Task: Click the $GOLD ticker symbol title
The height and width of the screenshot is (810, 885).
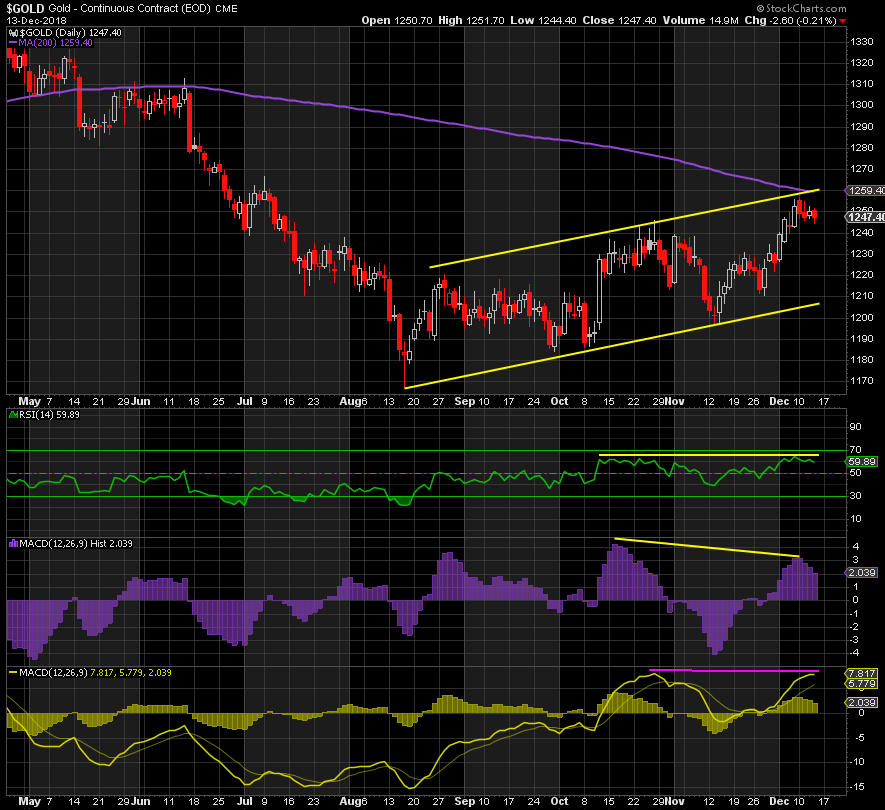Action: coord(28,9)
